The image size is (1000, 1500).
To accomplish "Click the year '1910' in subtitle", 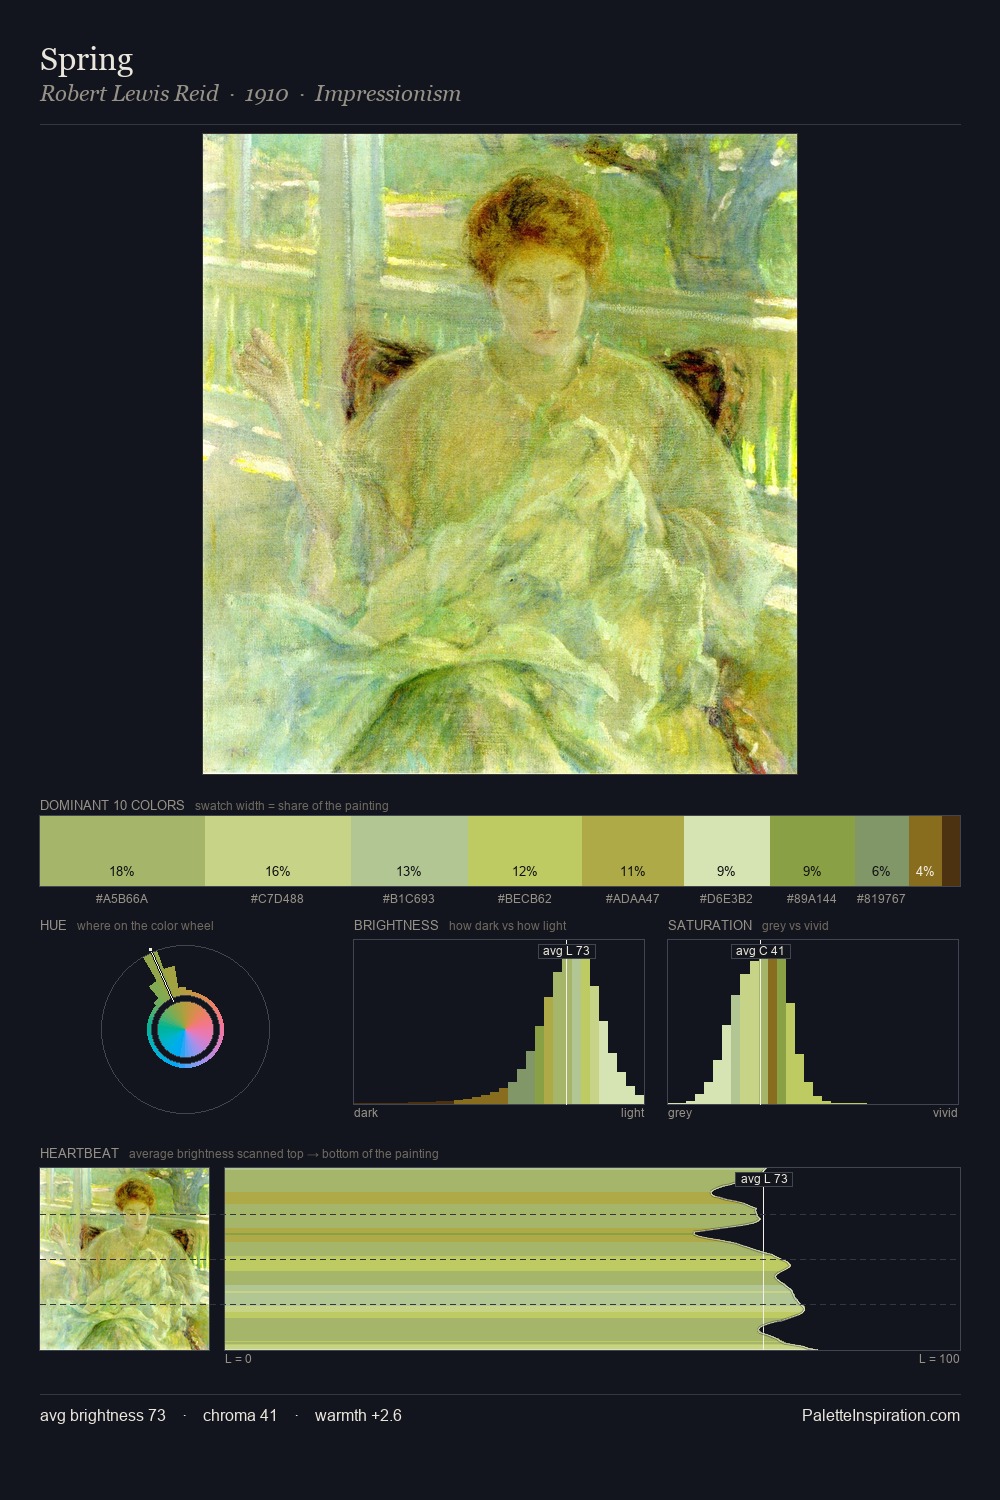I will point(266,94).
